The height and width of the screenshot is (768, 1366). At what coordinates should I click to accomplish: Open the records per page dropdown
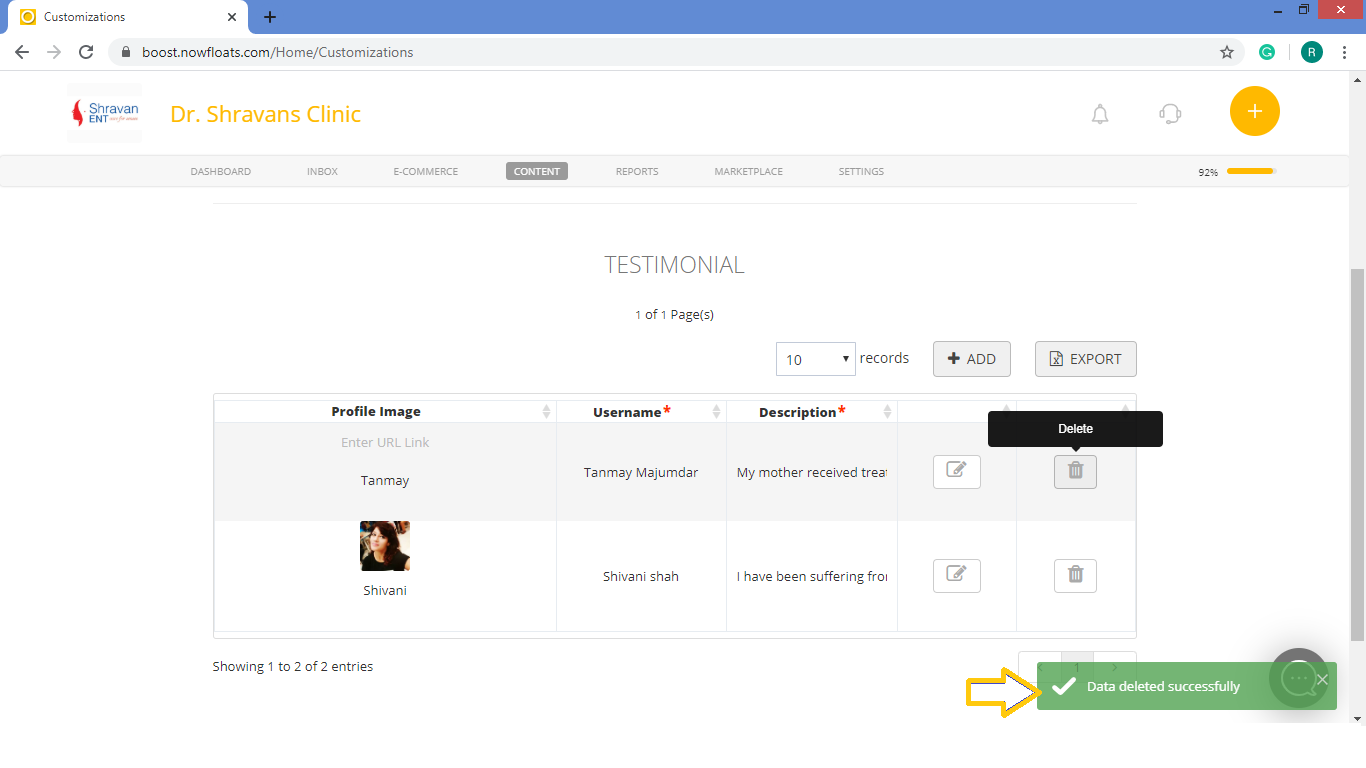pyautogui.click(x=816, y=359)
